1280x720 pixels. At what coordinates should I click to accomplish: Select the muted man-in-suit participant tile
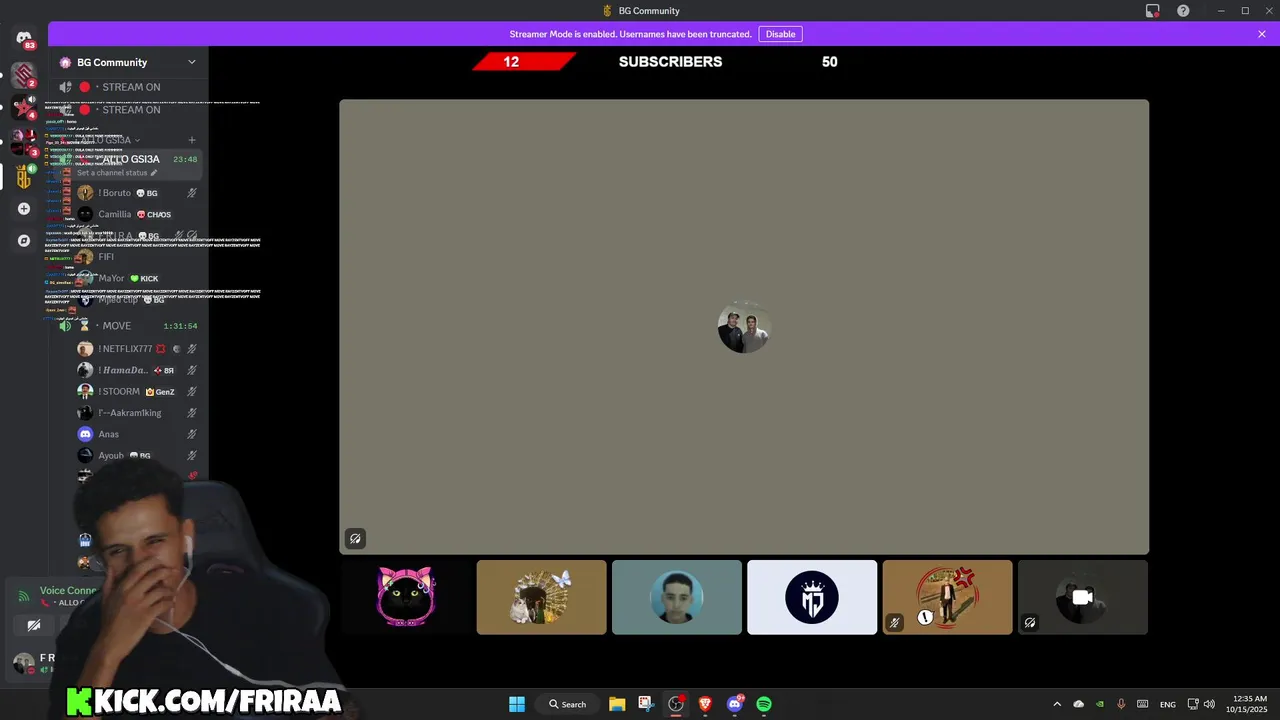coord(947,597)
